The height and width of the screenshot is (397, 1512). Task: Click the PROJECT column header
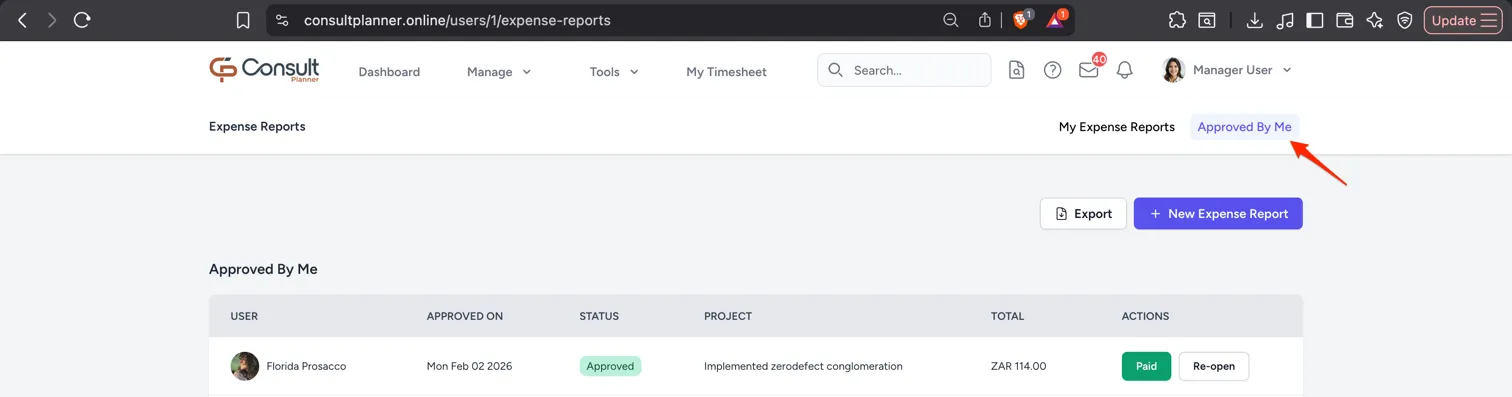click(728, 316)
